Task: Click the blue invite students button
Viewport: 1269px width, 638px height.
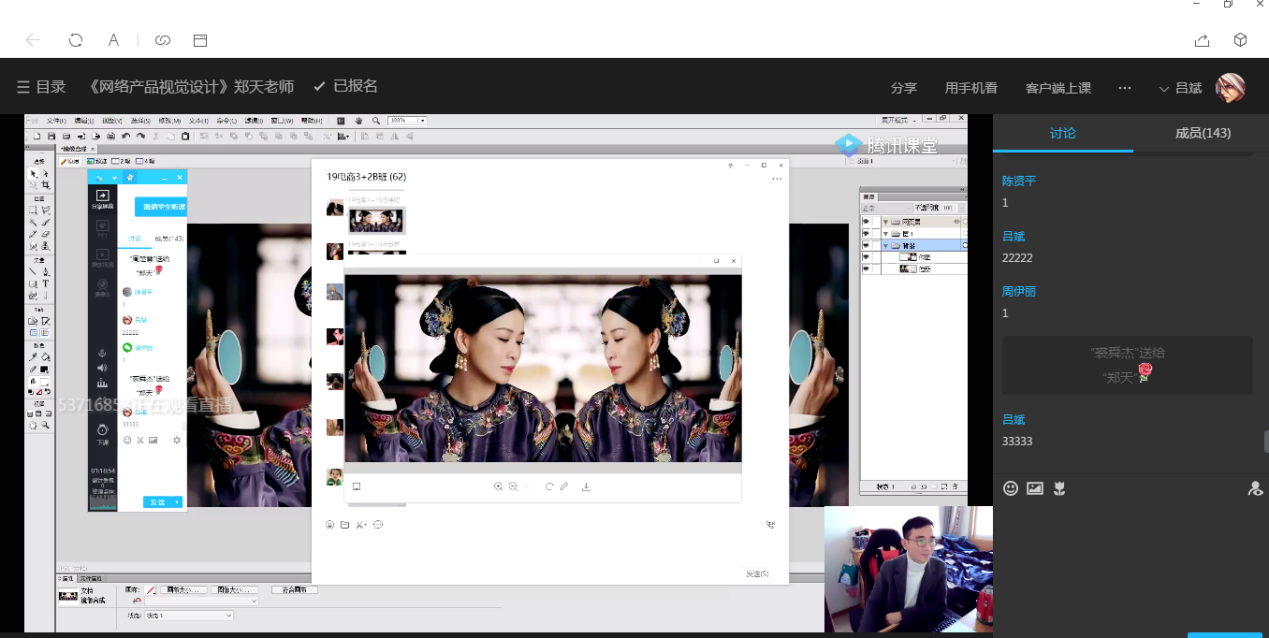Action: click(x=160, y=207)
